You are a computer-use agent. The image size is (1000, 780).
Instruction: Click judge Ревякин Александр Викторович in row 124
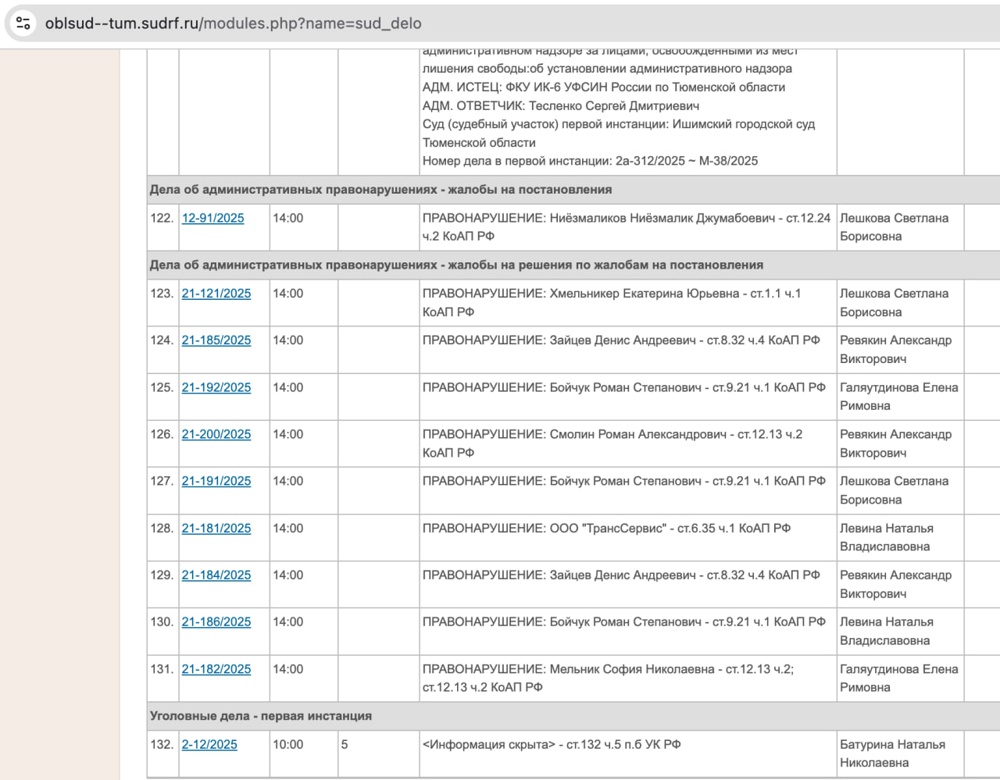(x=895, y=350)
